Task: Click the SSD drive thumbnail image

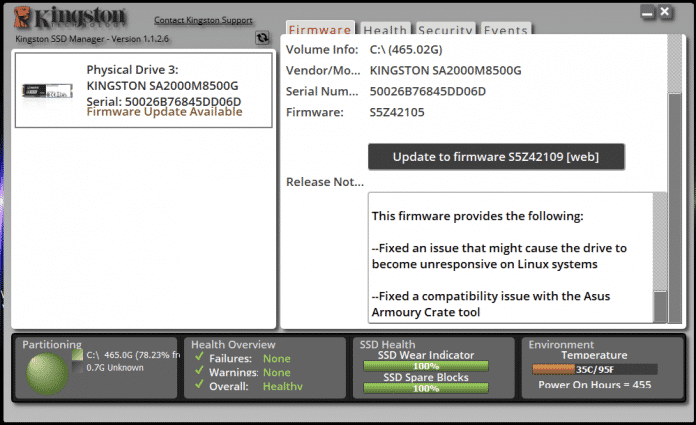Action: coord(47,91)
